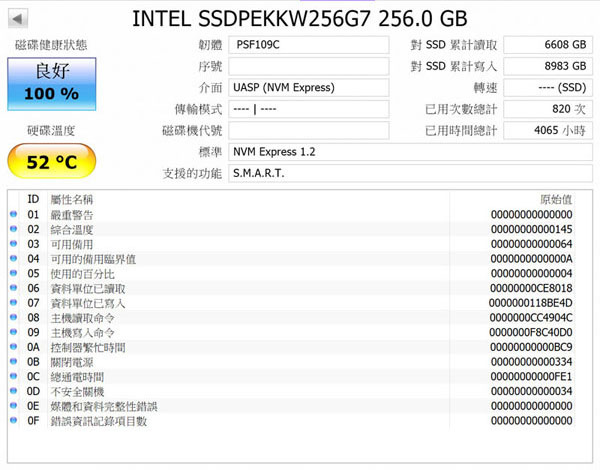Viewport: 600px width, 470px height.
Task: Click the 良好 100% health status button
Action: 52,84
